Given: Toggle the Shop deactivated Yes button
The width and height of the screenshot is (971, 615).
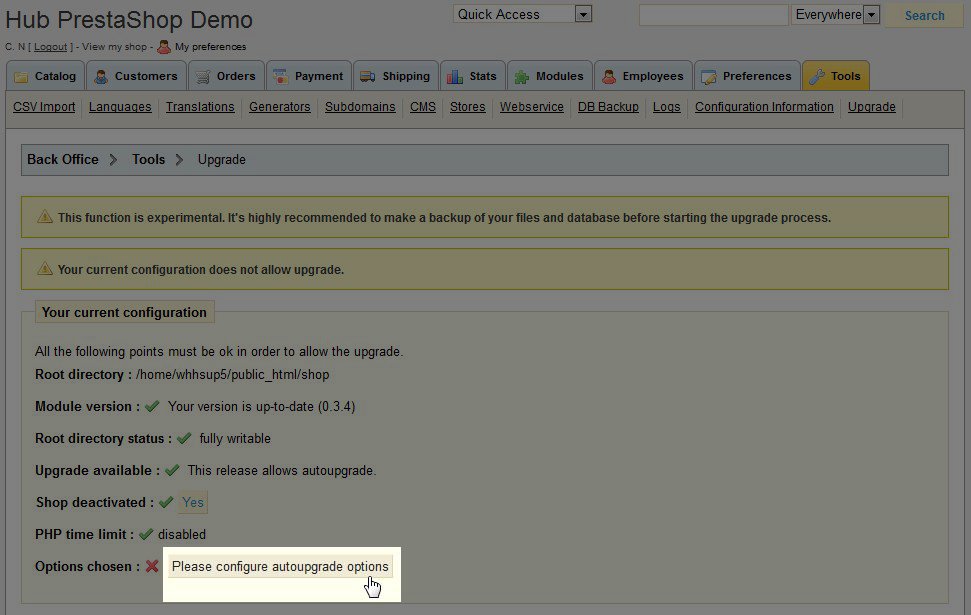Looking at the screenshot, I should pyautogui.click(x=193, y=503).
